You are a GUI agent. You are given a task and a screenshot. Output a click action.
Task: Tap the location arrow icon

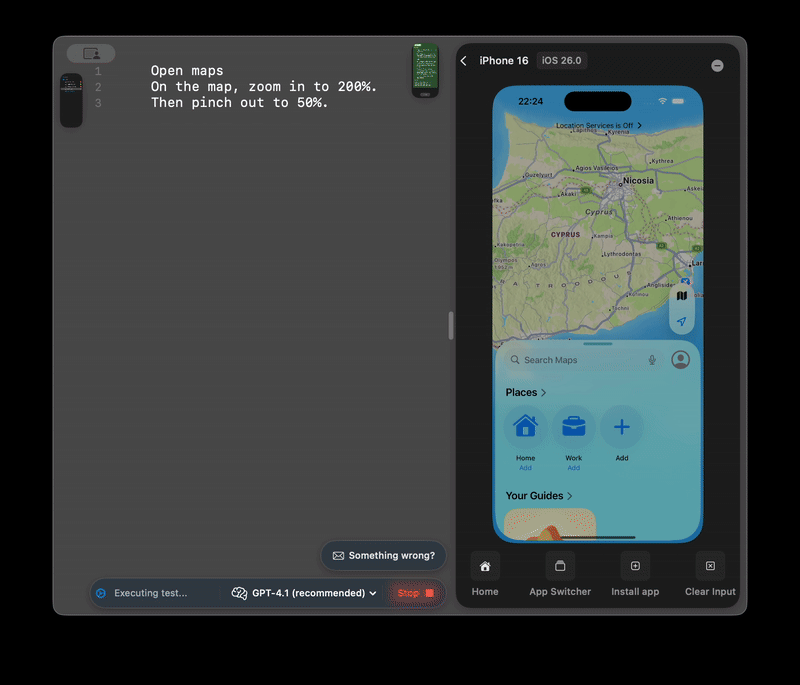(x=681, y=321)
